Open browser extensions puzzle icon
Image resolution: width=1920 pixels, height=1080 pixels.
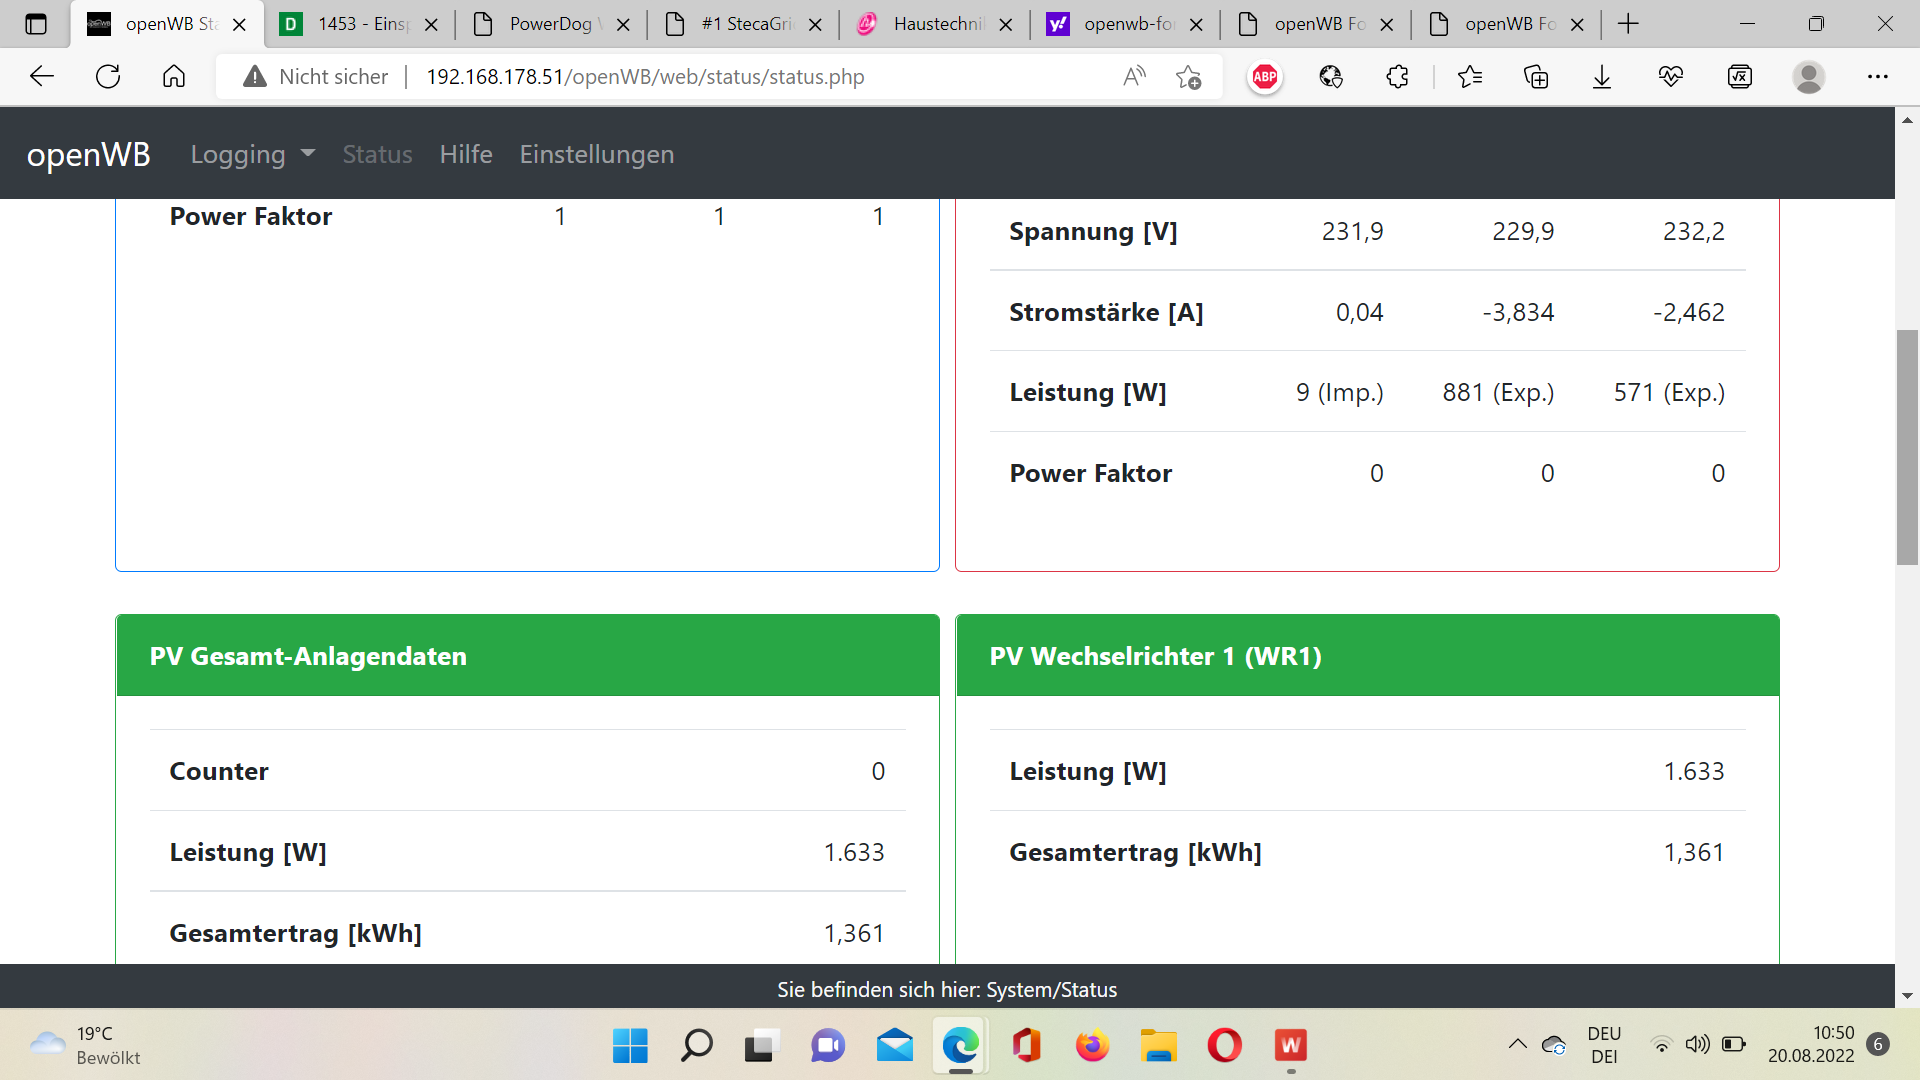coord(1397,77)
